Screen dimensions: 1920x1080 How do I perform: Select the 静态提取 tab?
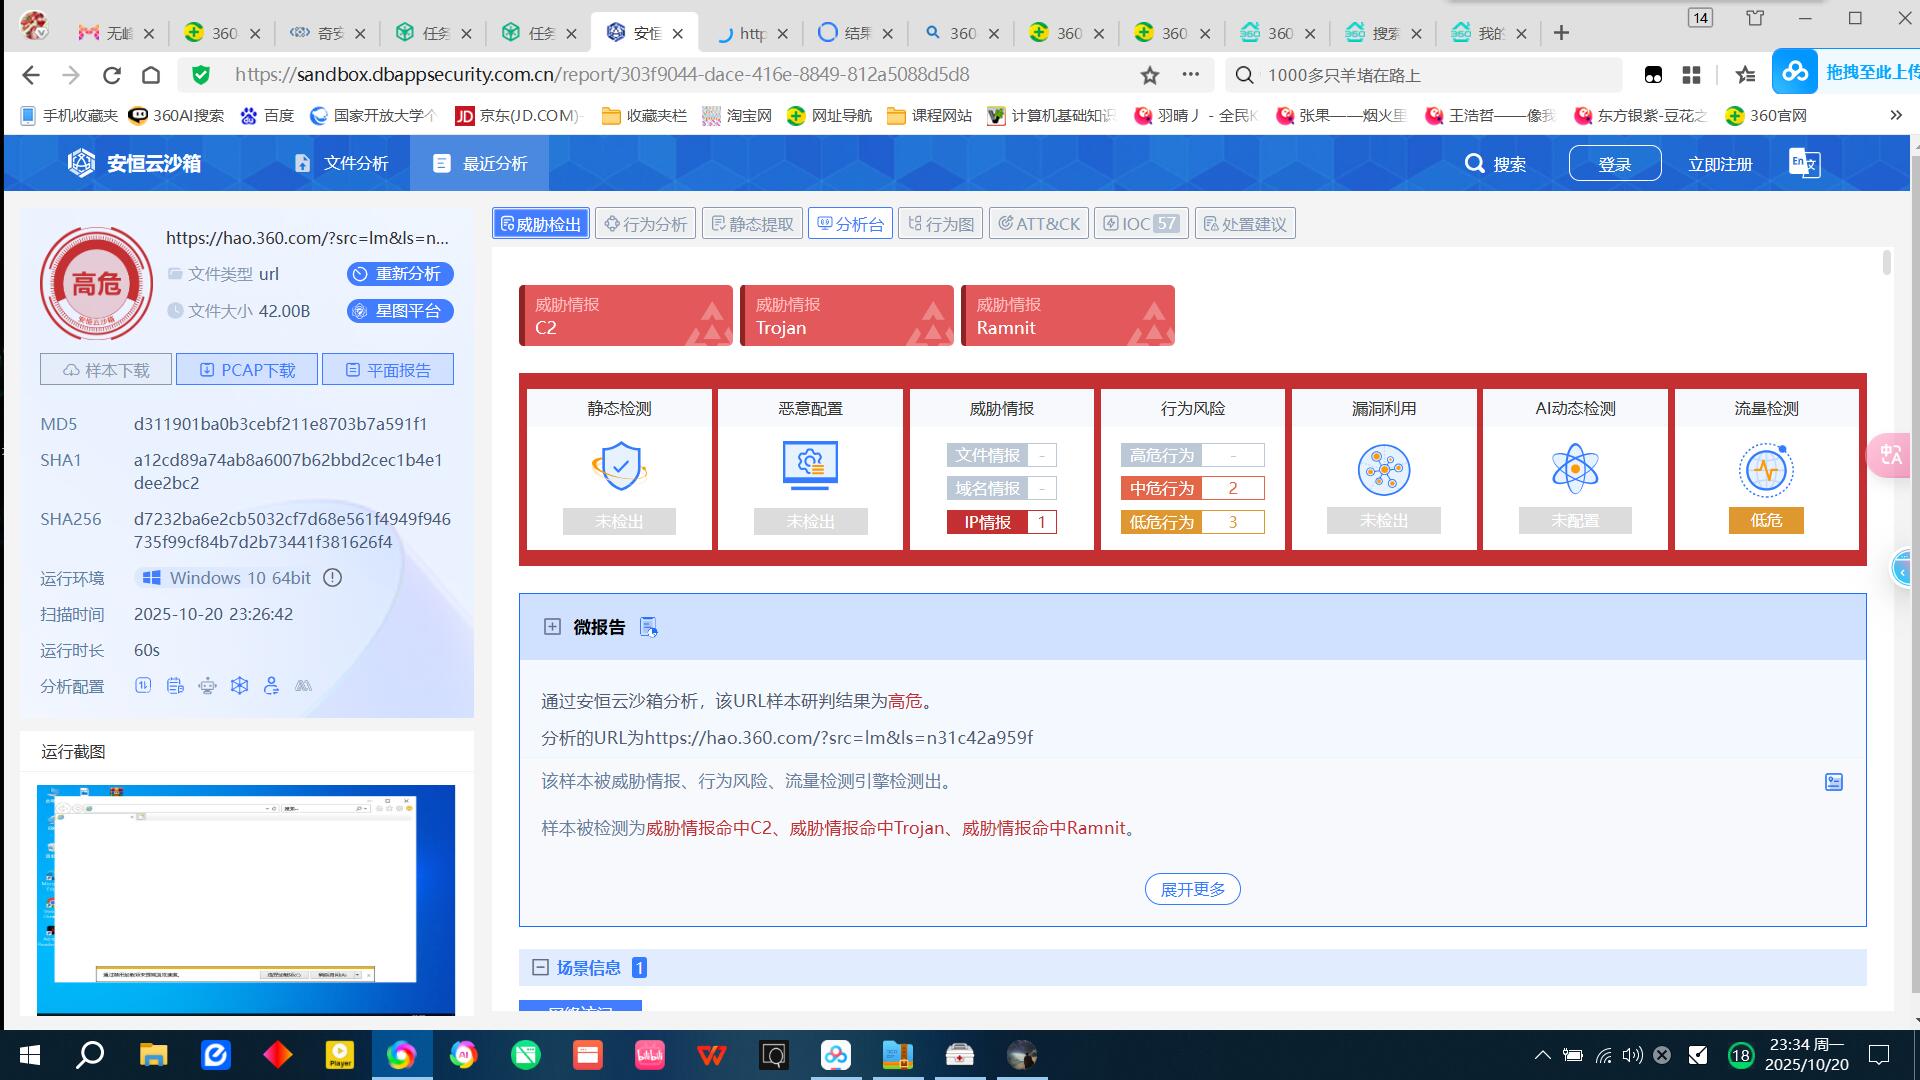point(752,224)
